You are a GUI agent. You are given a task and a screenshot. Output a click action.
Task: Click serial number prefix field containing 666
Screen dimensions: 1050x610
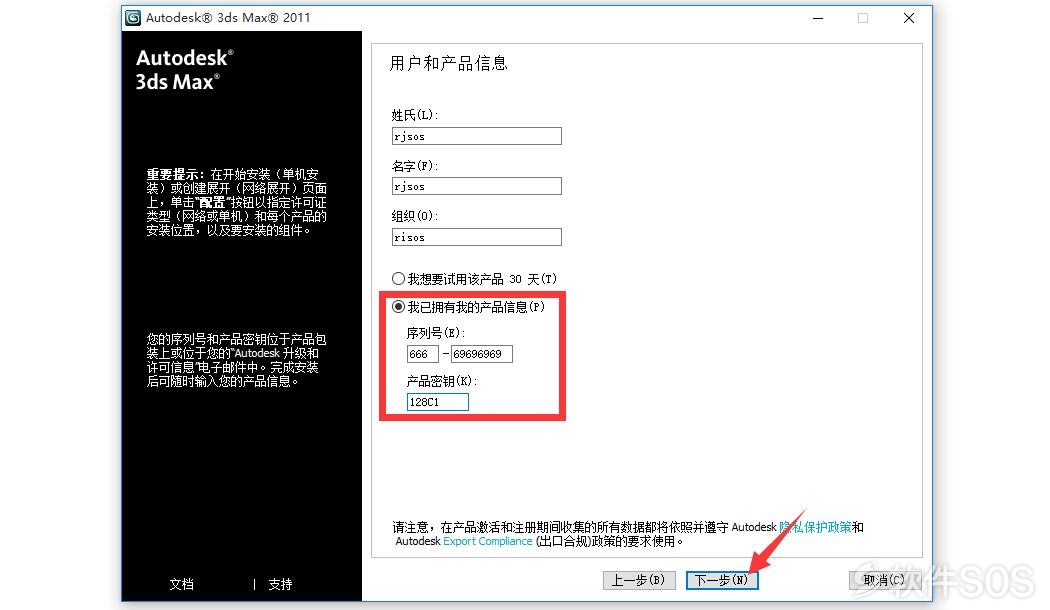[x=422, y=354]
